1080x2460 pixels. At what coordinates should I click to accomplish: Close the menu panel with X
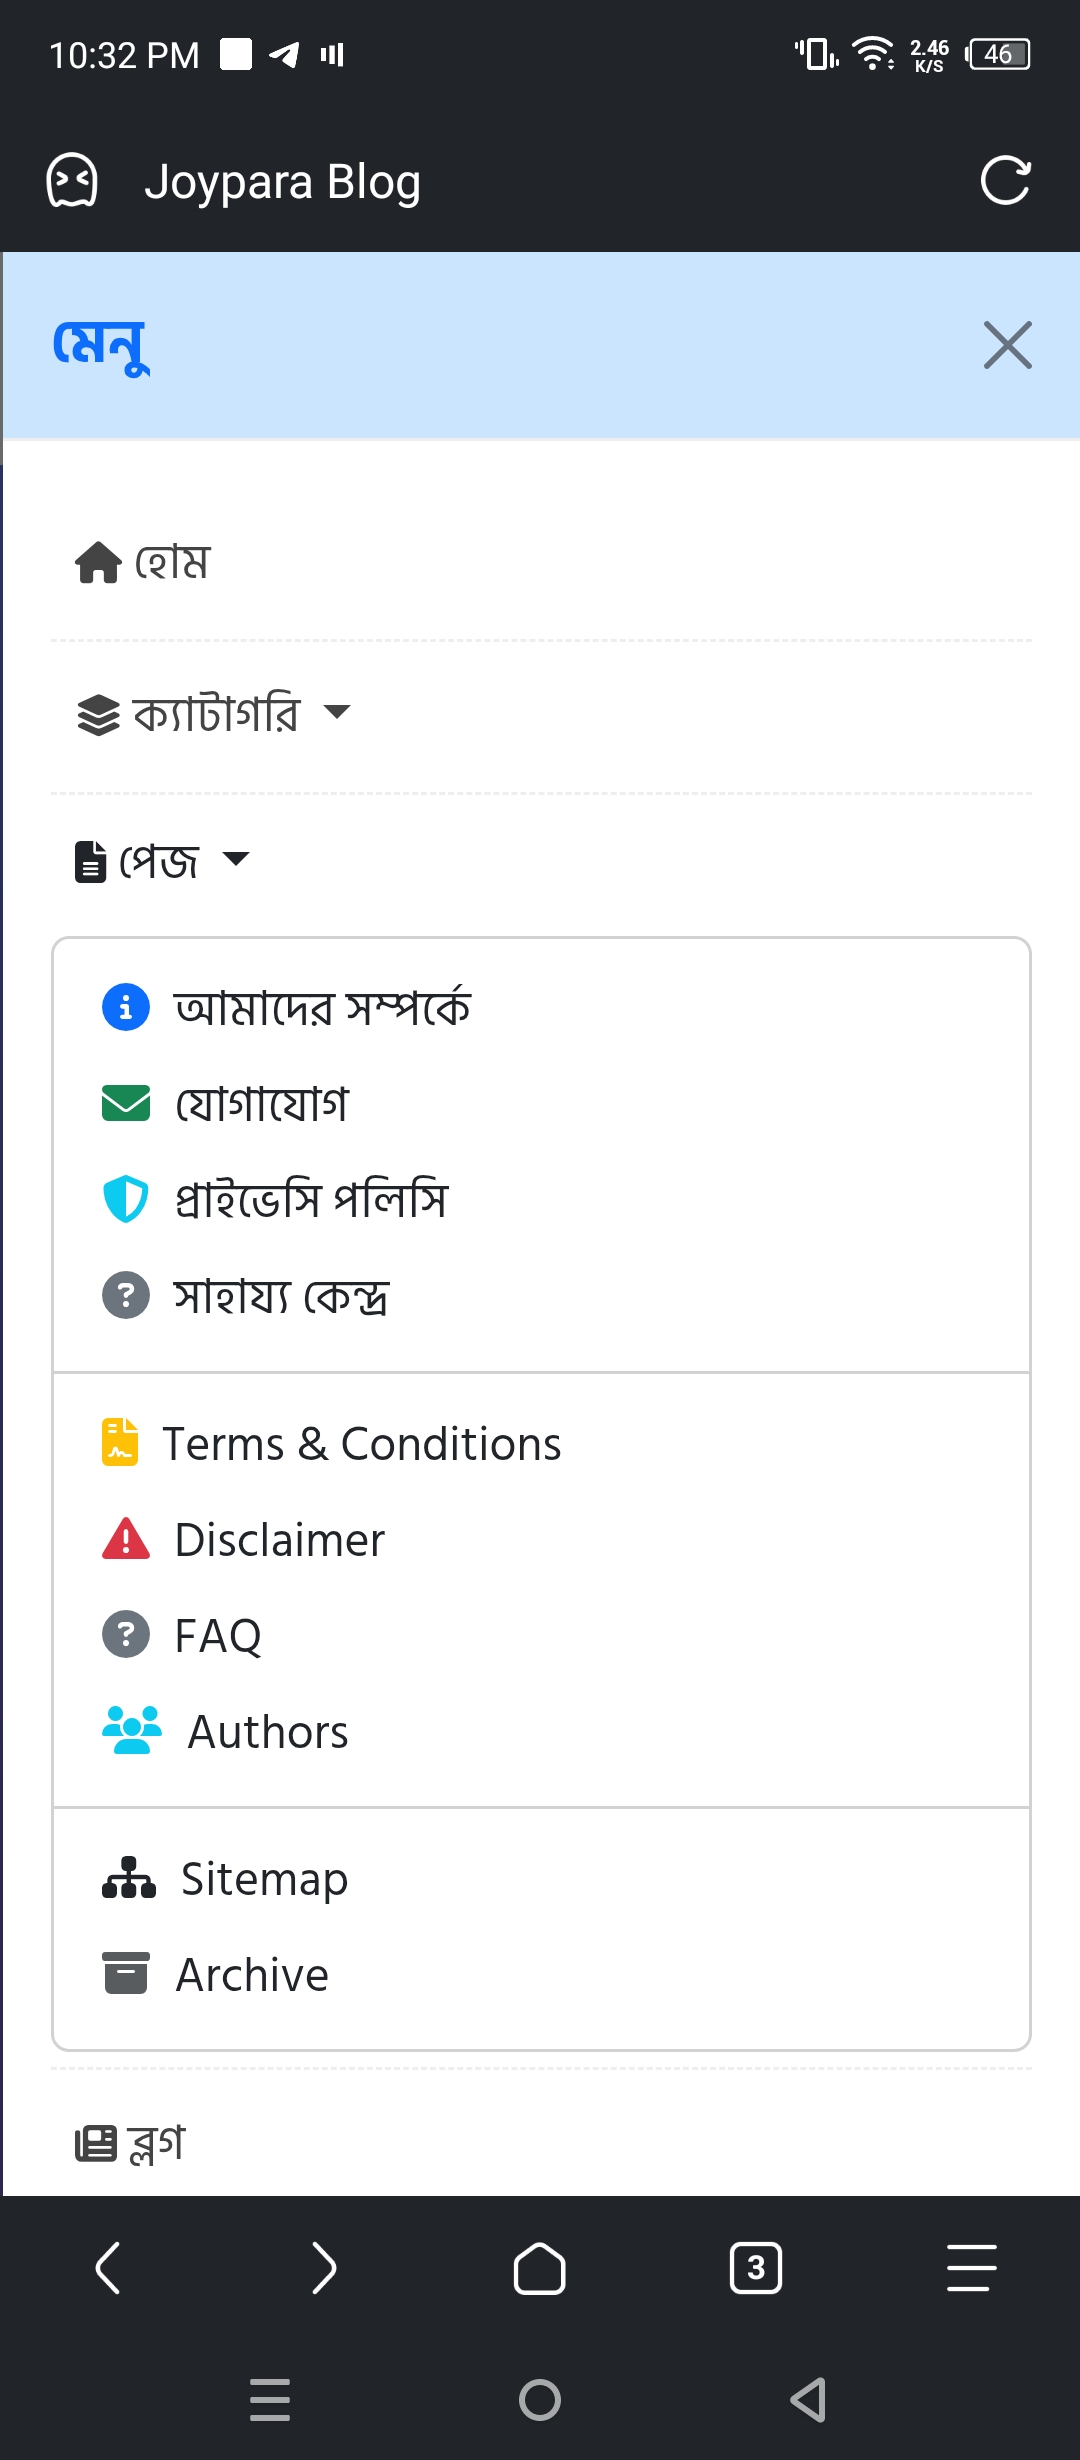pos(1007,345)
